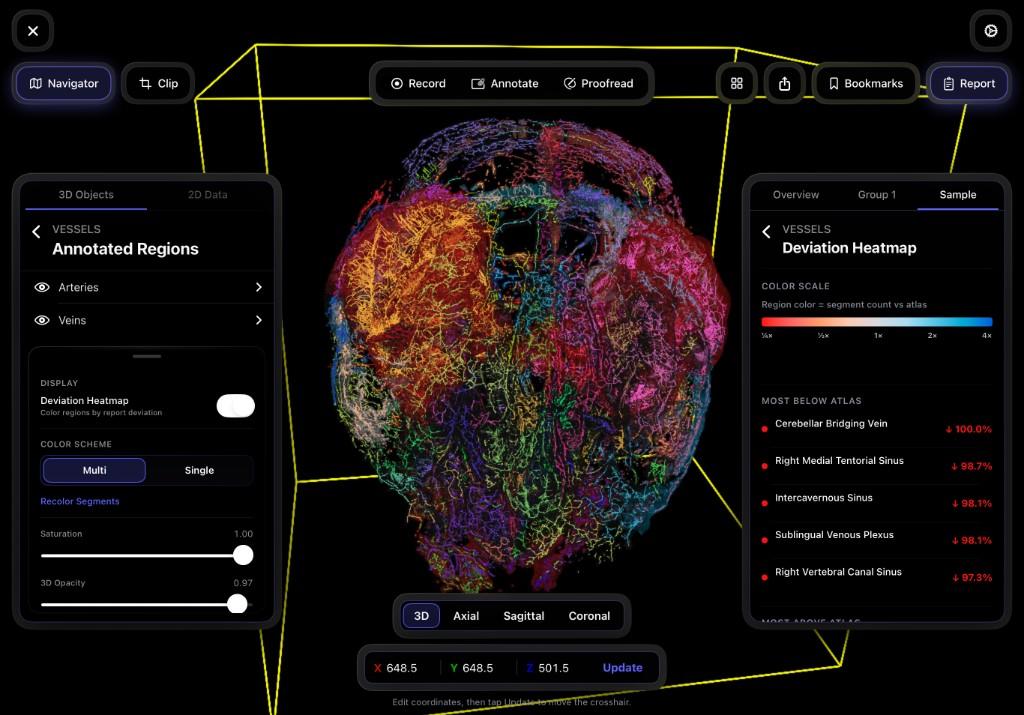Open the grid layout icon

737,84
